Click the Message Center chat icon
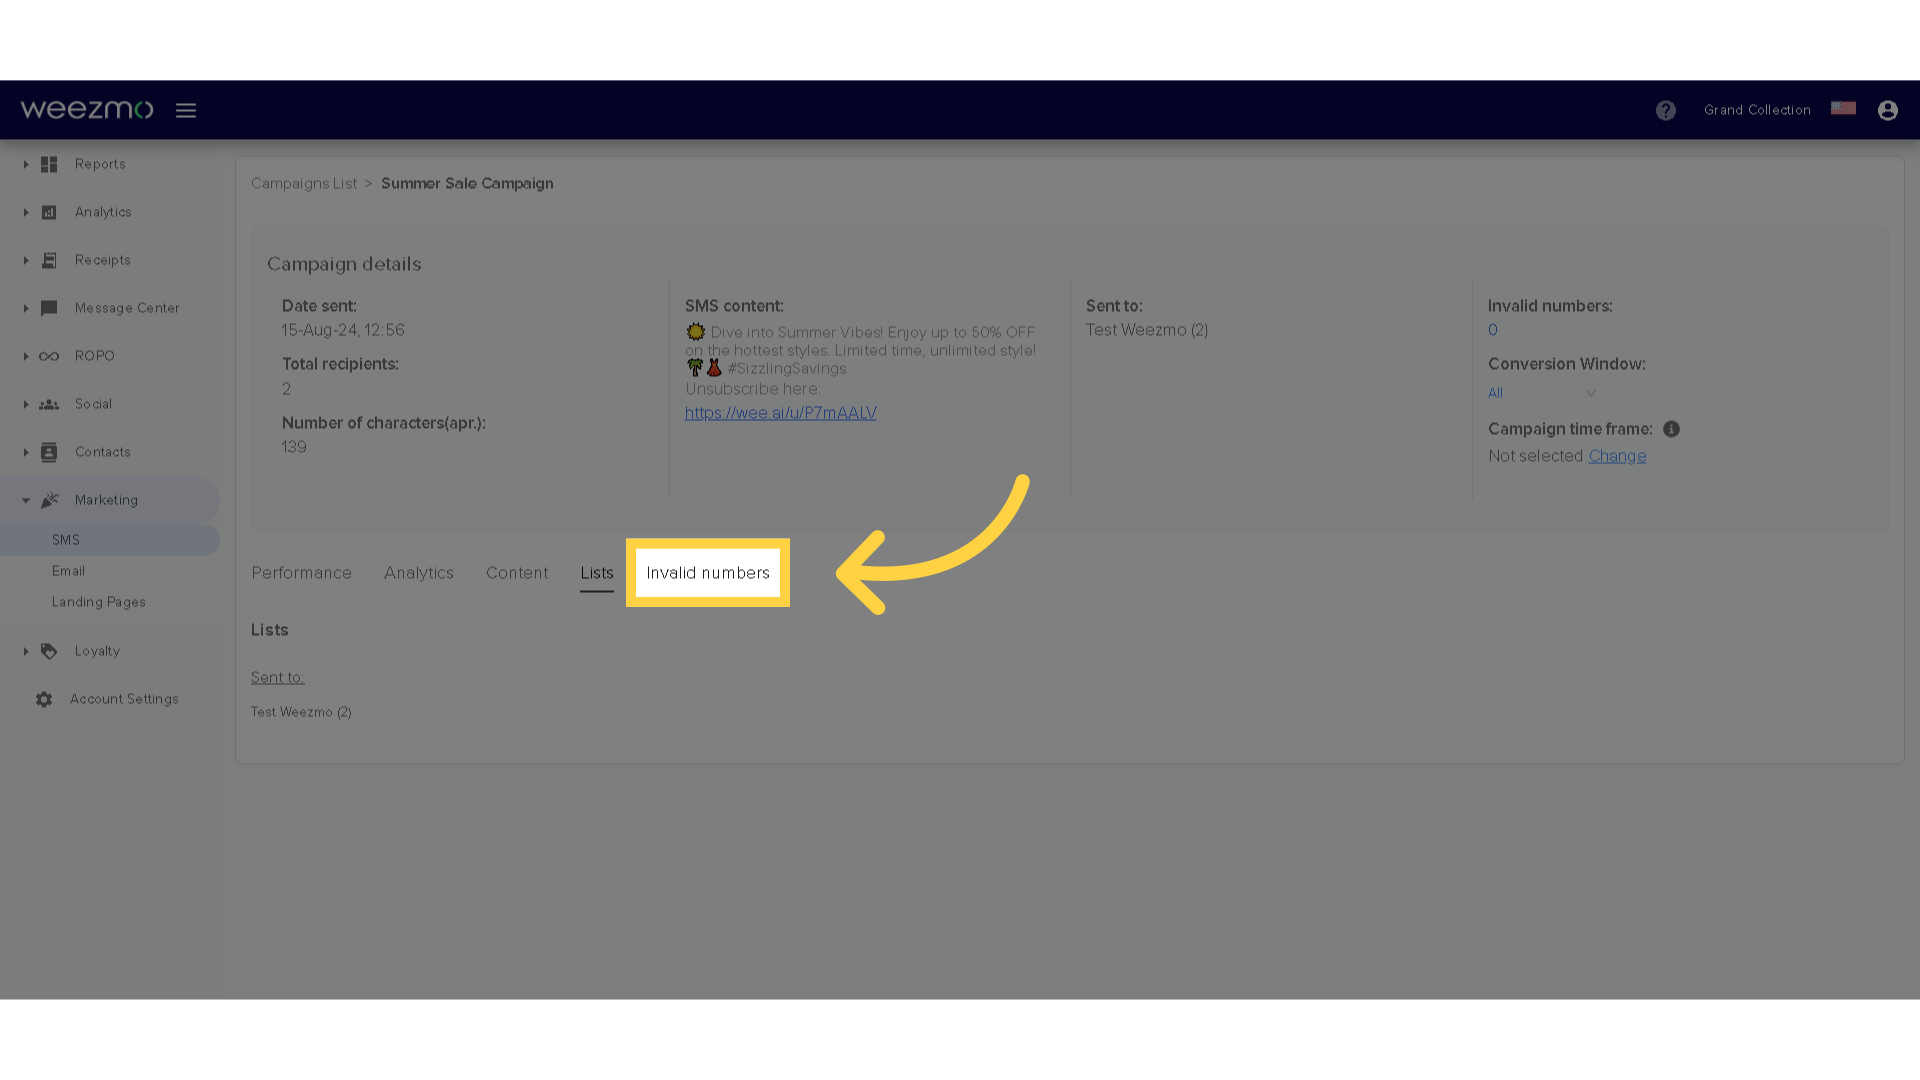This screenshot has height=1080, width=1920. click(49, 308)
